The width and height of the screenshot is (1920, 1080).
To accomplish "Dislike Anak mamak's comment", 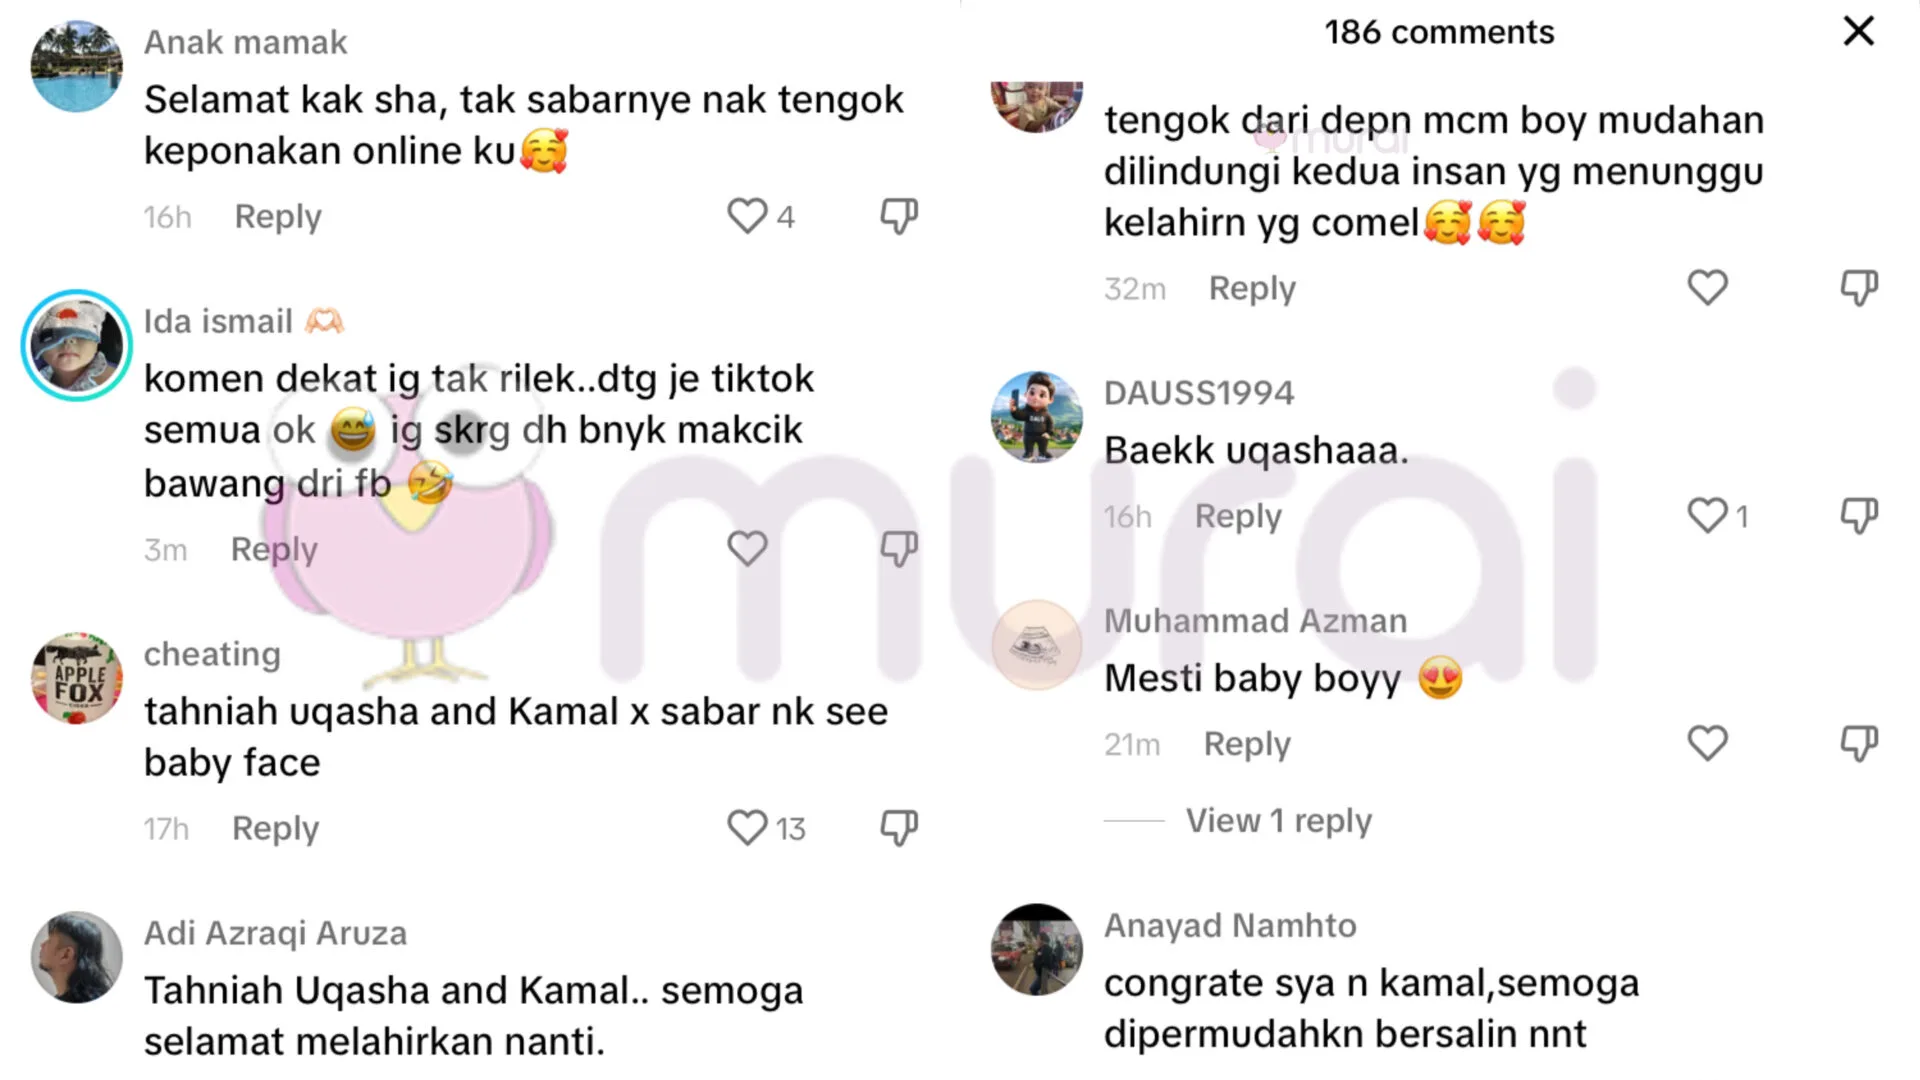I will pyautogui.click(x=899, y=216).
